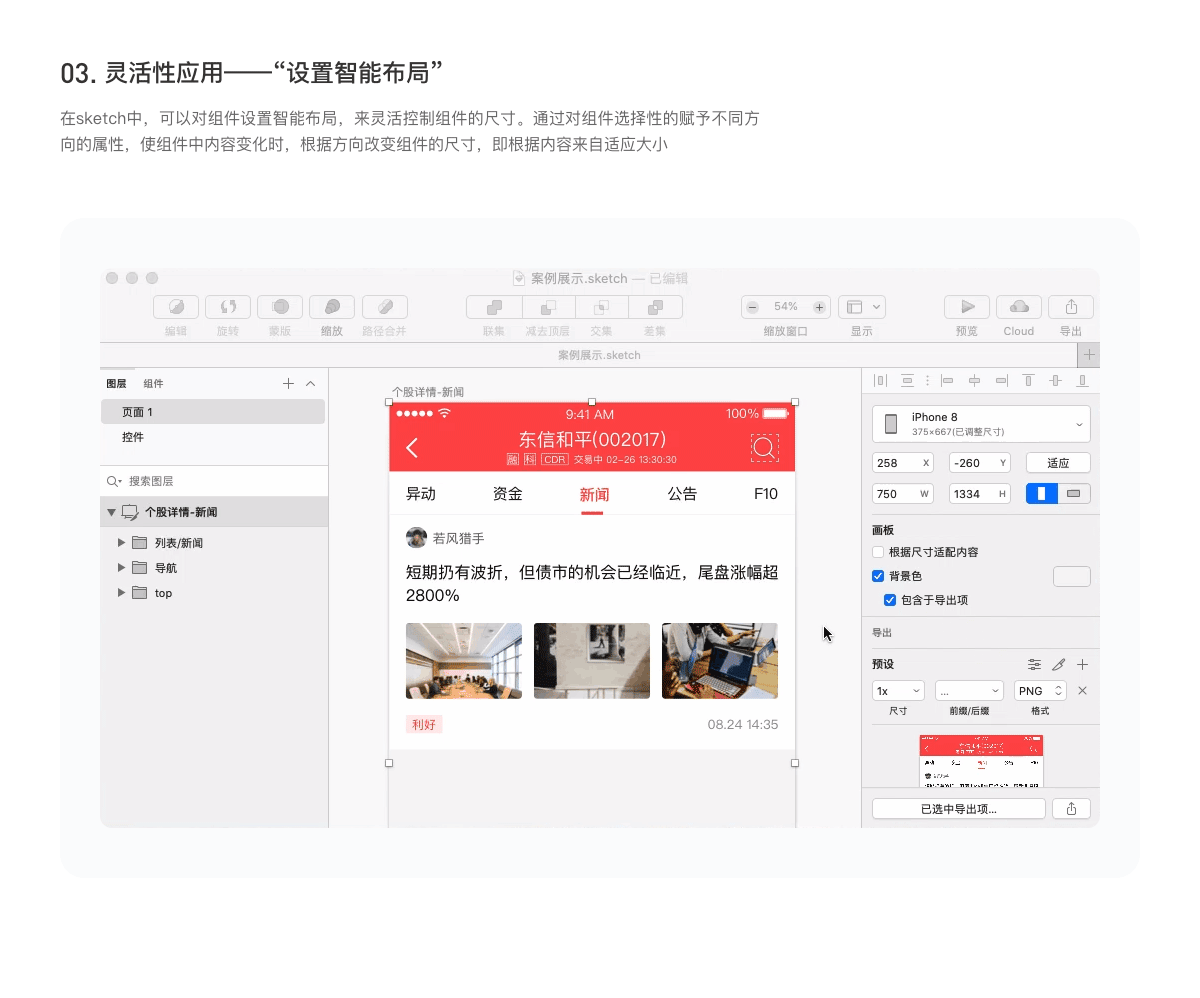The image size is (1200, 998).
Task: Open 预览 (Preview) mode
Action: click(966, 307)
